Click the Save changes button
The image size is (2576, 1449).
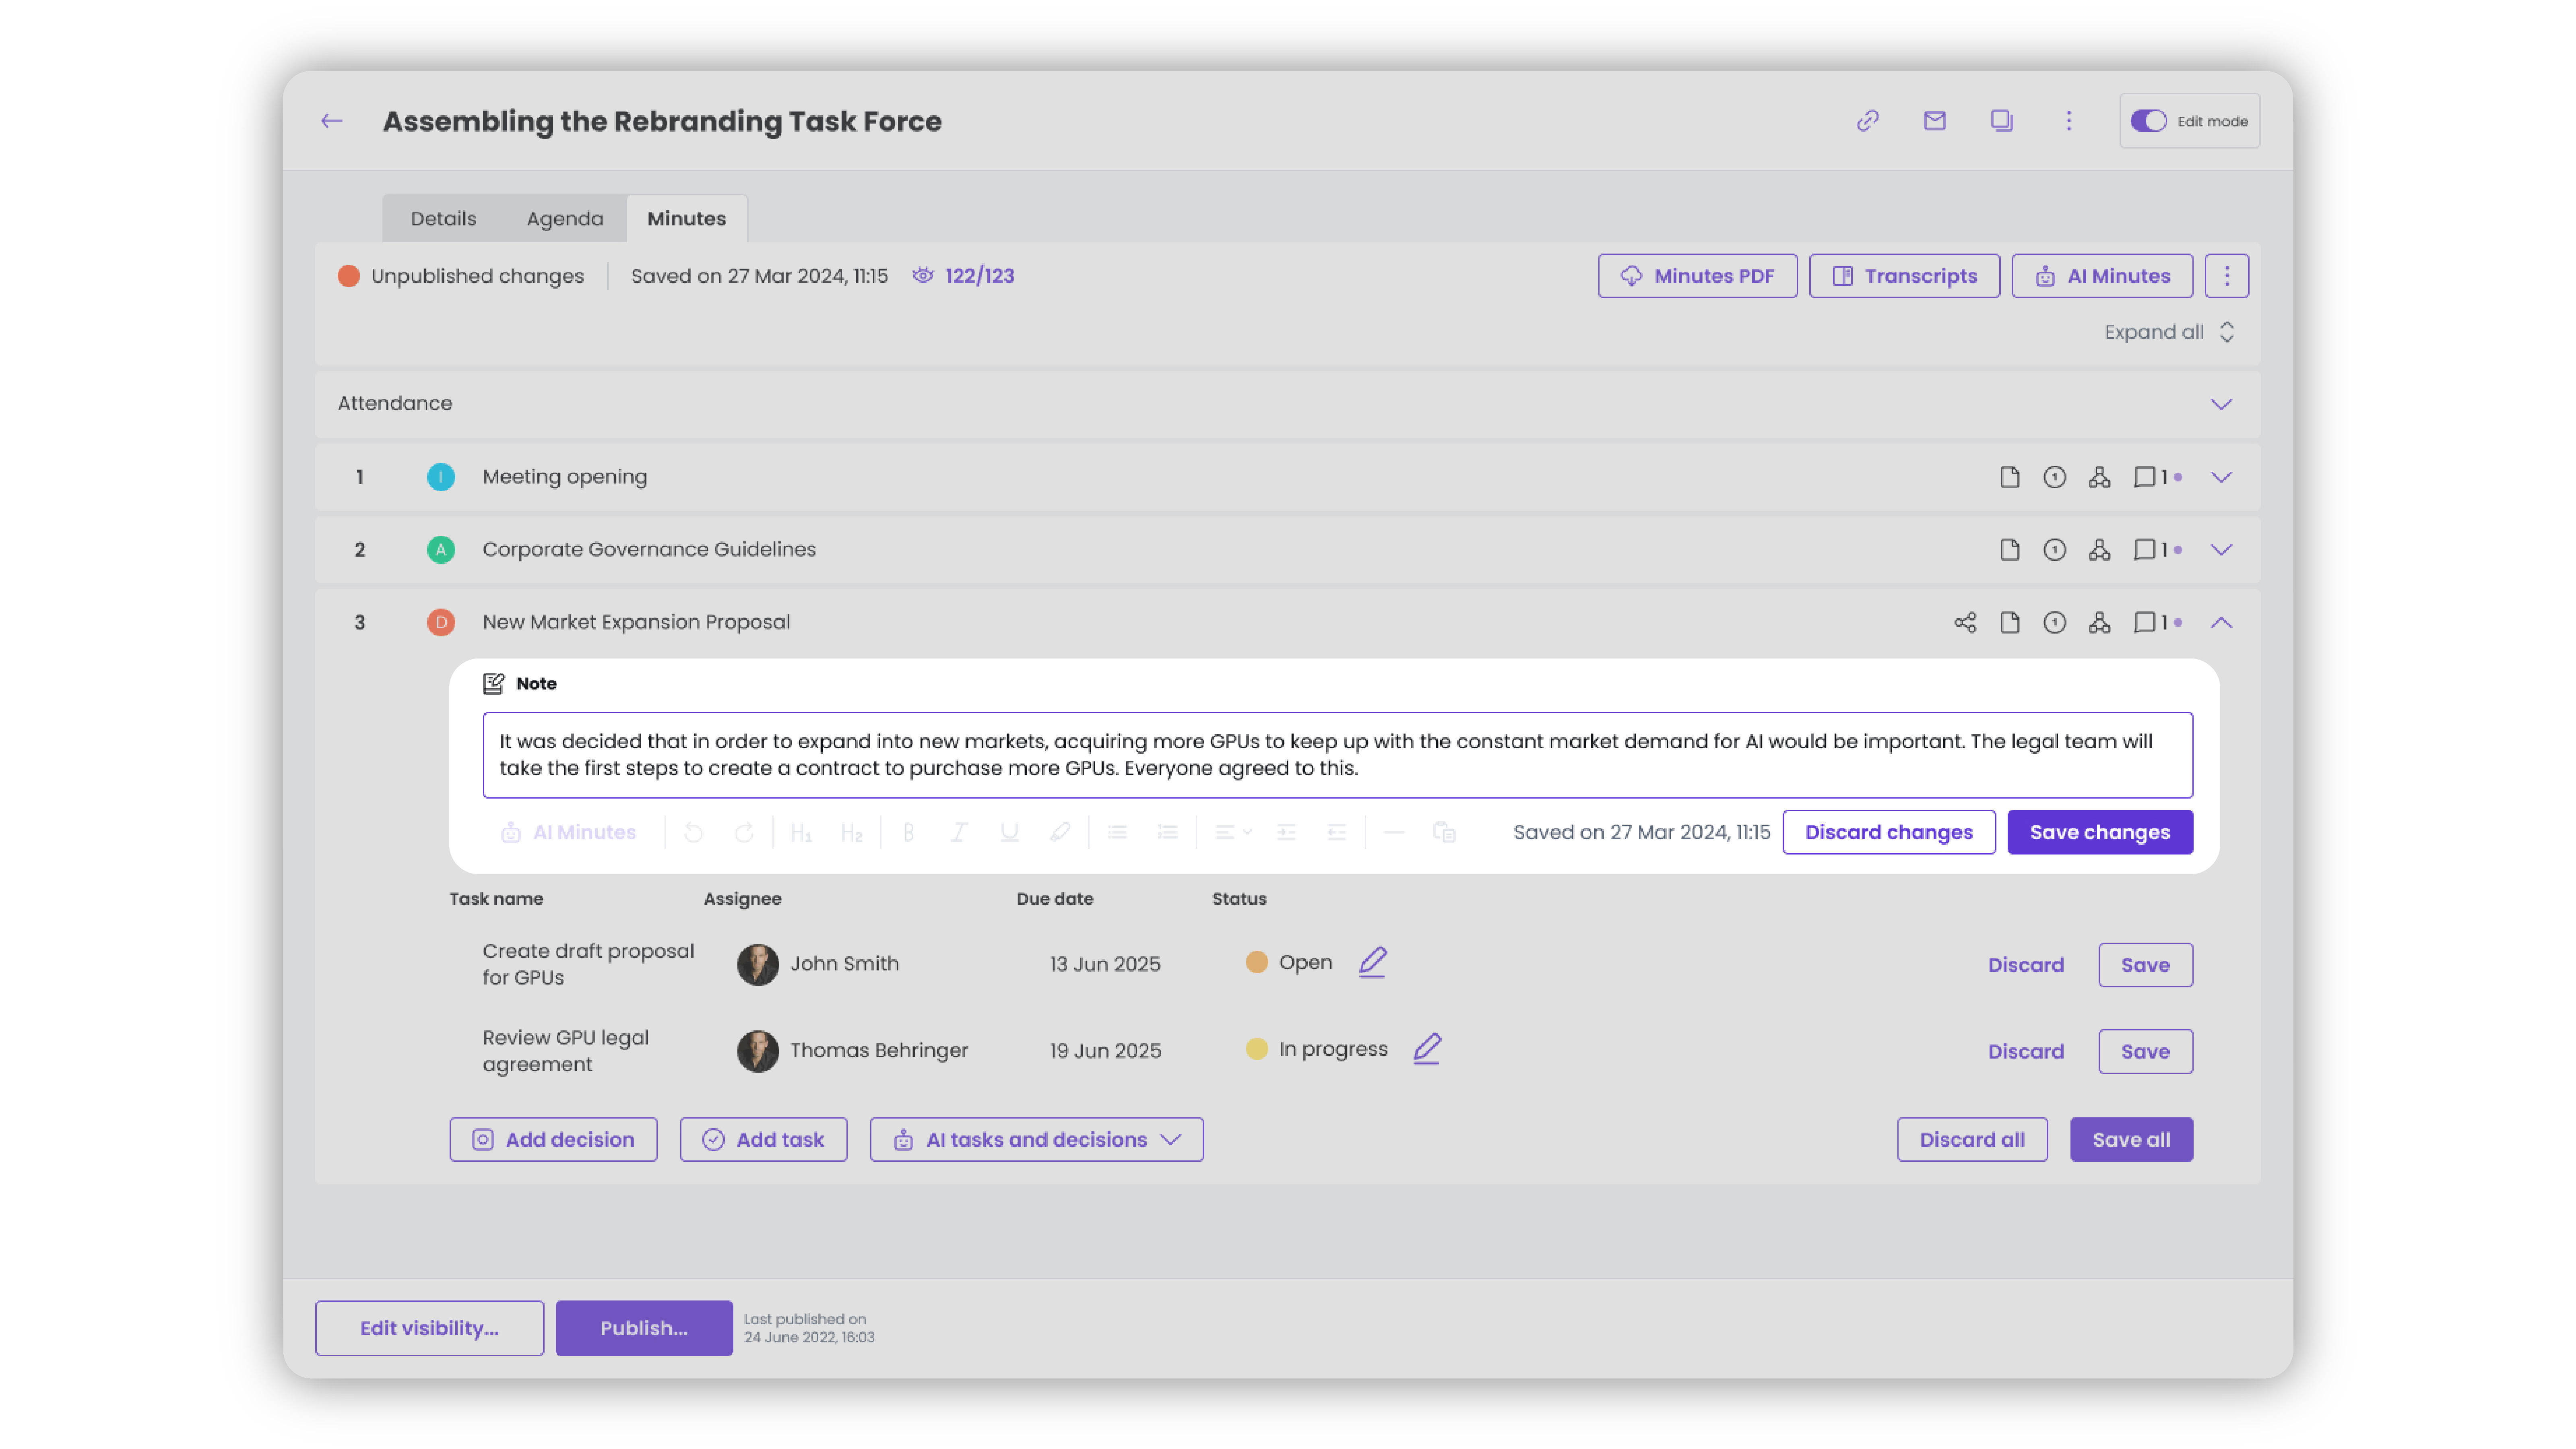(2099, 832)
